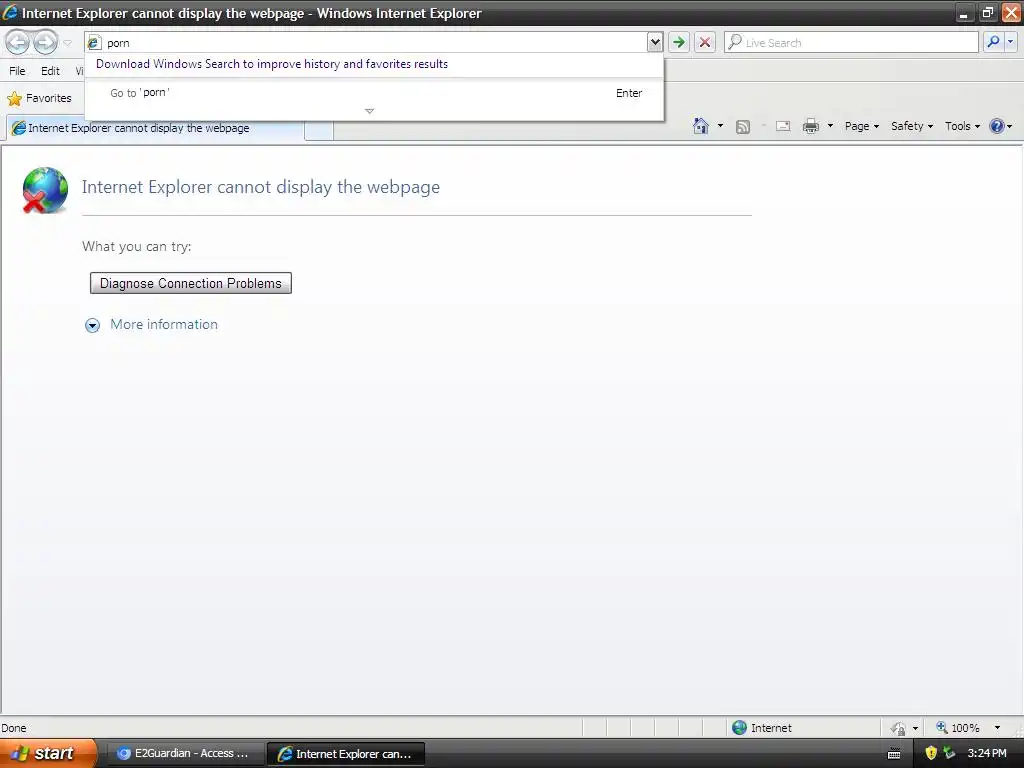Open recent pages dropdown beside Forward
1024x768 pixels.
[67, 43]
